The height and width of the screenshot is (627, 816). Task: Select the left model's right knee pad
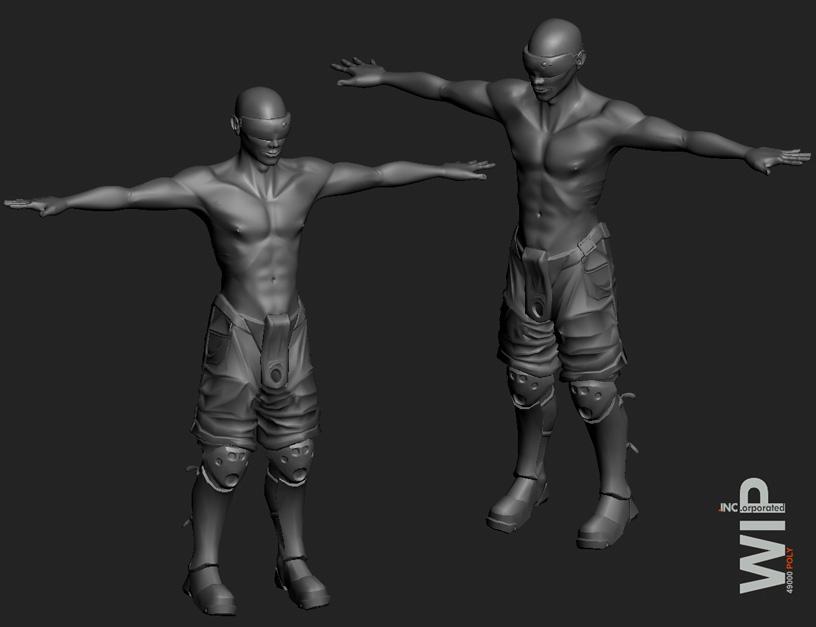[x=228, y=465]
